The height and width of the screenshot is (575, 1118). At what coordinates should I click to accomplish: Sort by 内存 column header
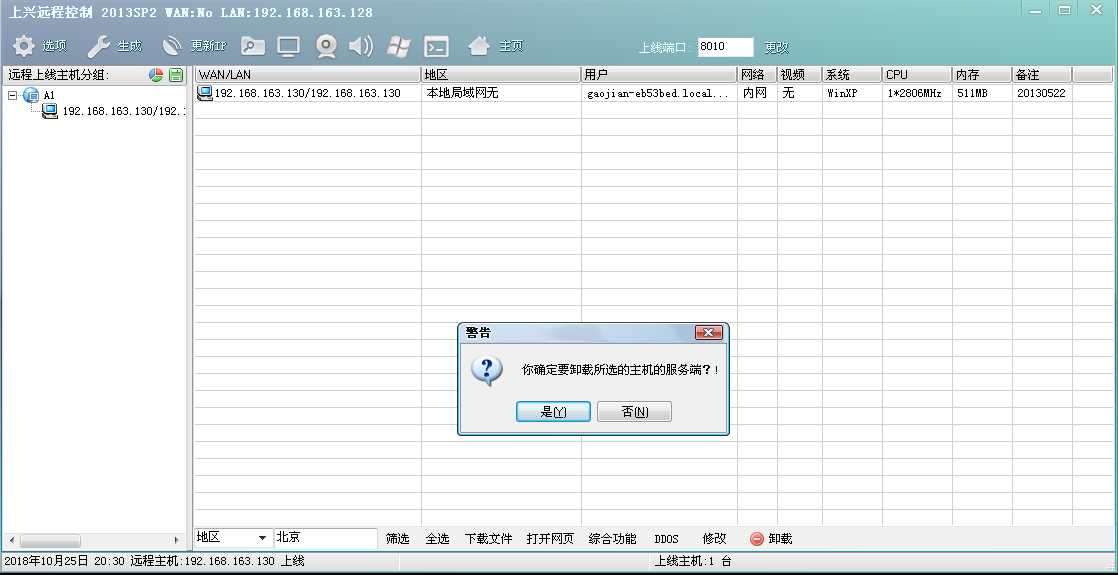pos(983,75)
